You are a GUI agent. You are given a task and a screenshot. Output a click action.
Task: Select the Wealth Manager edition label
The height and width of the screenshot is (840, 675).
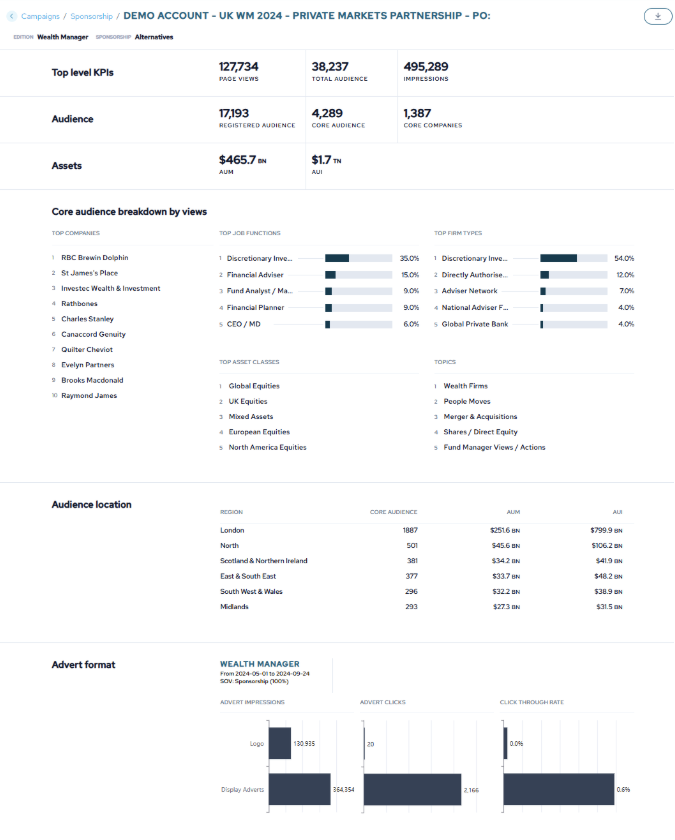tap(63, 37)
